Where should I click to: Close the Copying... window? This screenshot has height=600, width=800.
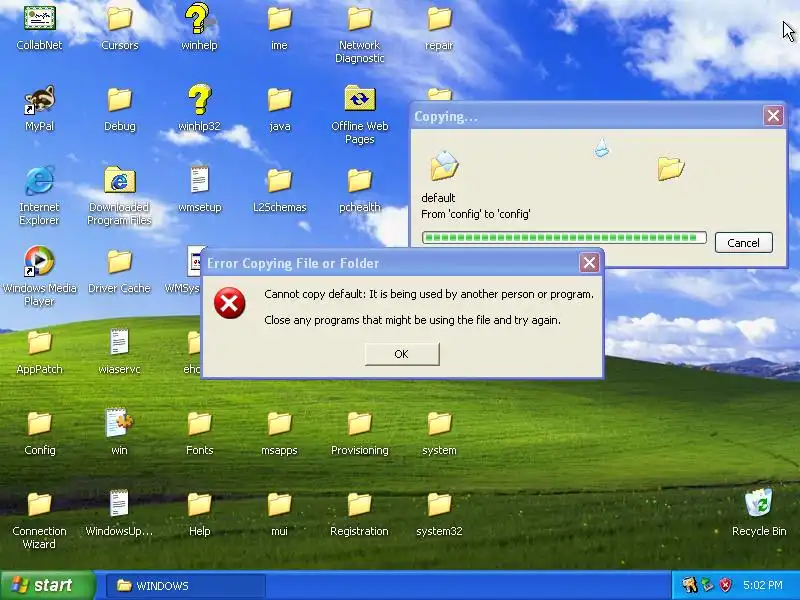pos(773,115)
